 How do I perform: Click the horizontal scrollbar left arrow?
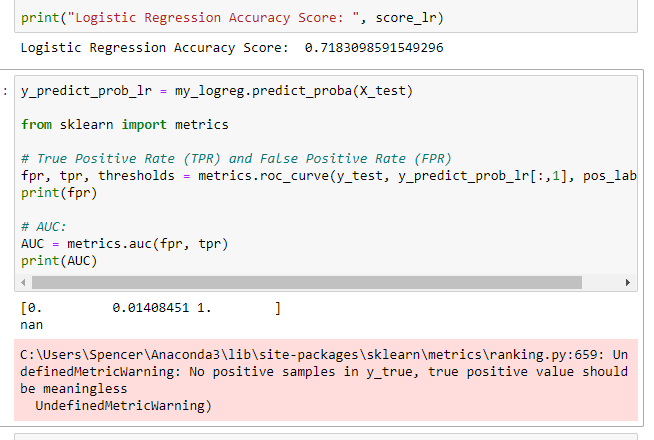(26, 283)
